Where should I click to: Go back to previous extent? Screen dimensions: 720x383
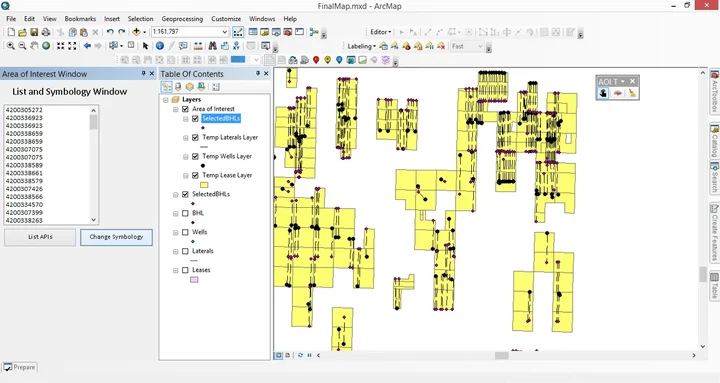click(87, 46)
